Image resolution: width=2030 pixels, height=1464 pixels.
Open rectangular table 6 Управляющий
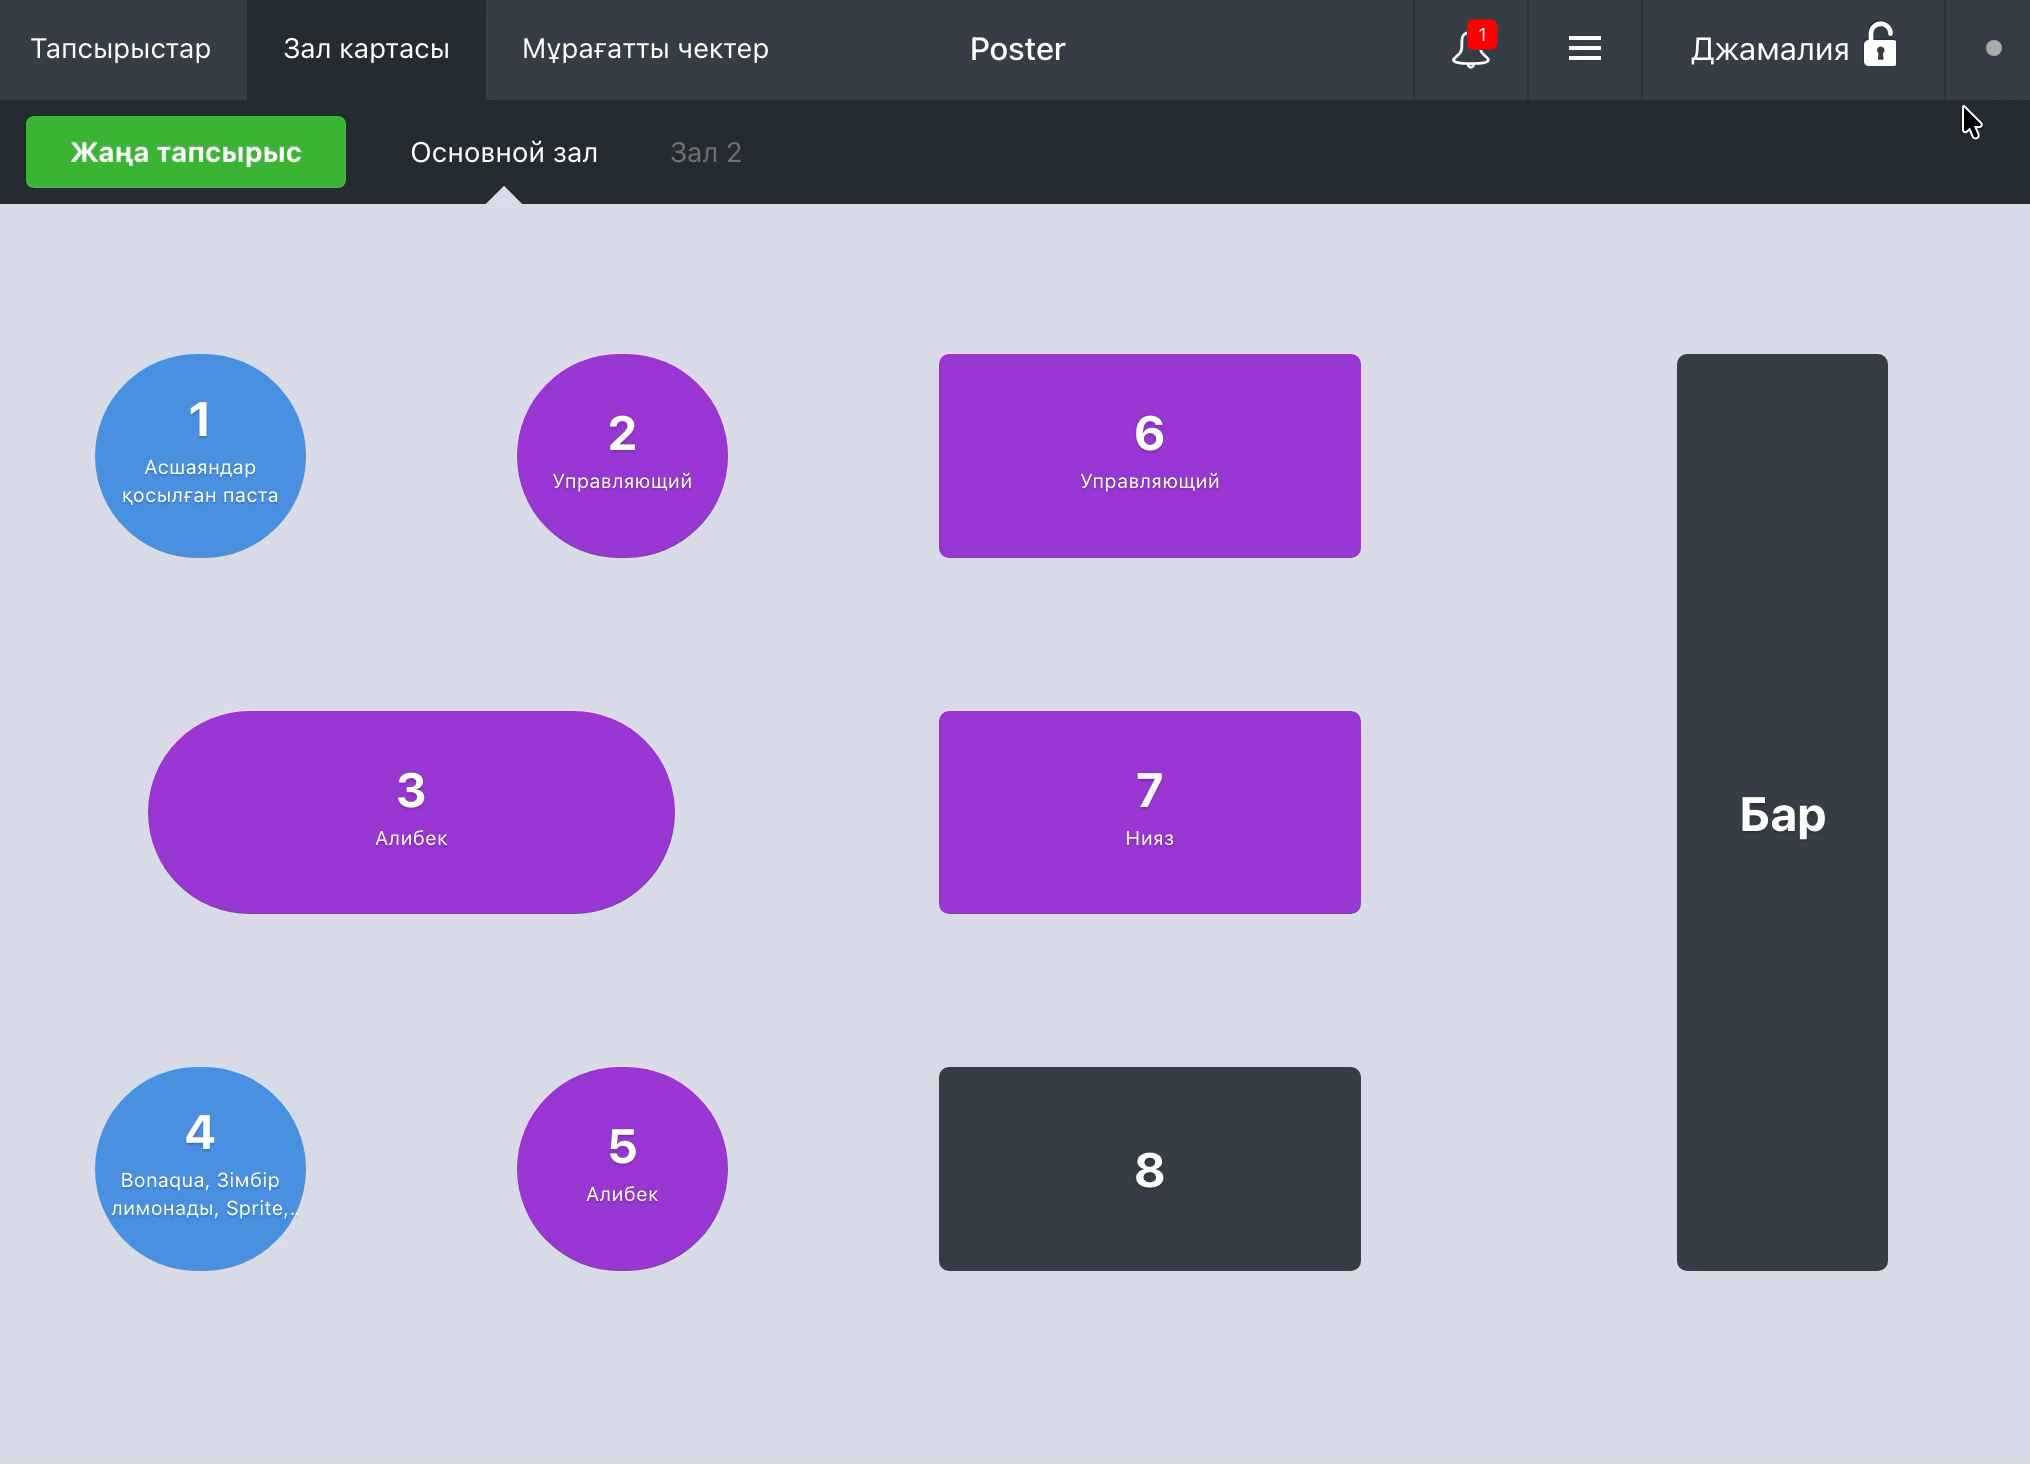(1150, 456)
